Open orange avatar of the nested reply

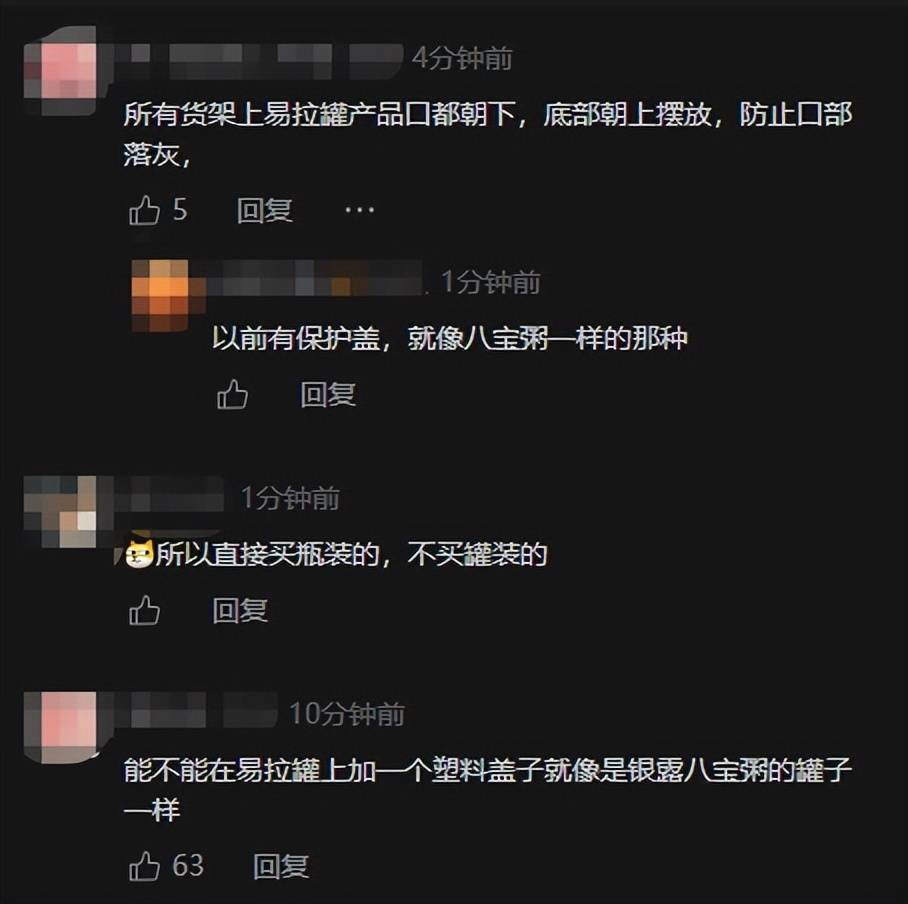pyautogui.click(x=160, y=295)
